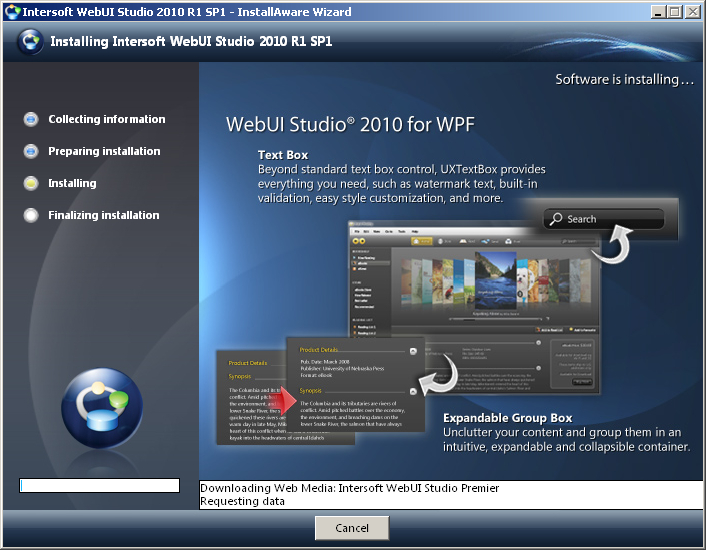Click the title bar application icon
Viewport: 706px width, 550px height.
pos(13,12)
